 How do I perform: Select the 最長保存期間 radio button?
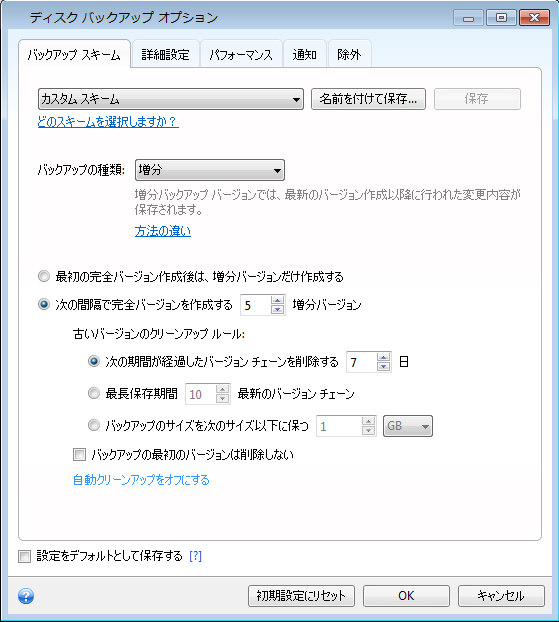tap(94, 394)
